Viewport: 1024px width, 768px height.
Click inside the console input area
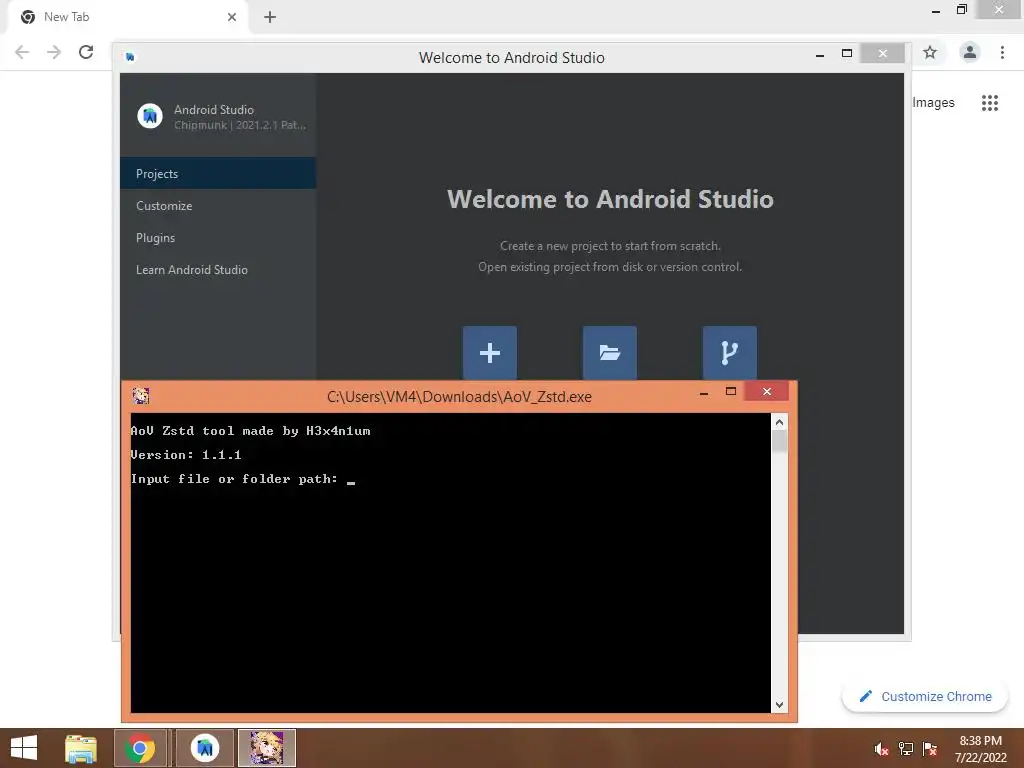[451, 563]
